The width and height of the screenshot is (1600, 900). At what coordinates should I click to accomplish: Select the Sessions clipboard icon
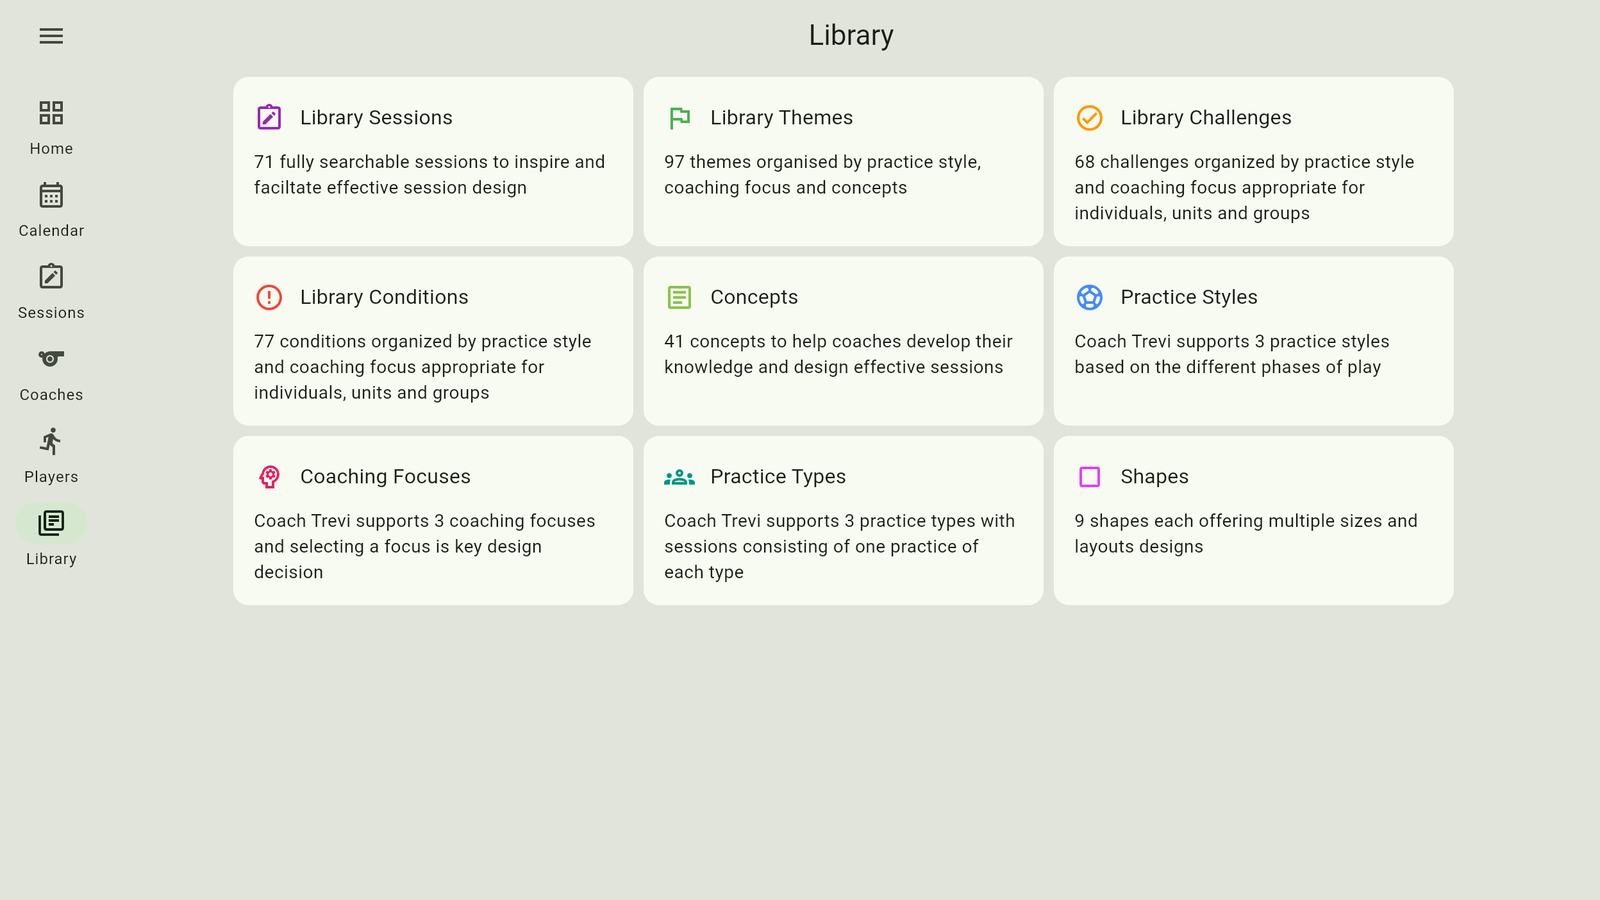[x=51, y=277]
